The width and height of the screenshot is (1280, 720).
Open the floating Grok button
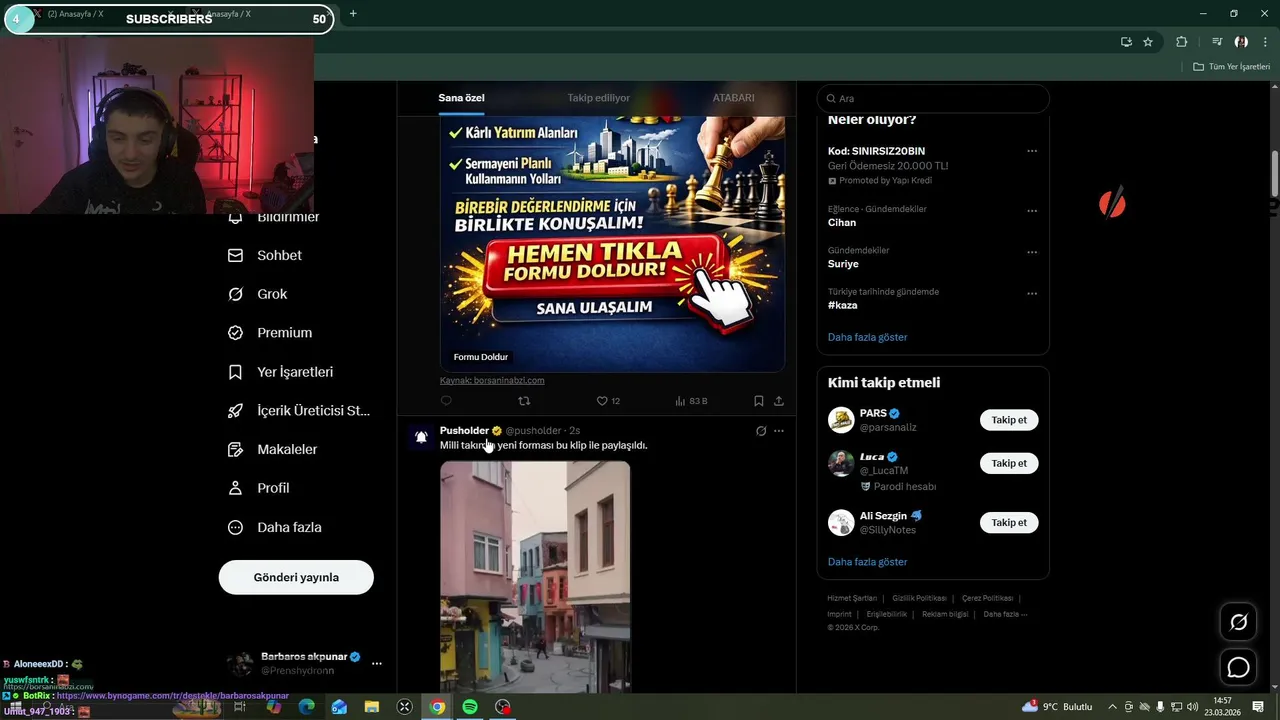1239,622
